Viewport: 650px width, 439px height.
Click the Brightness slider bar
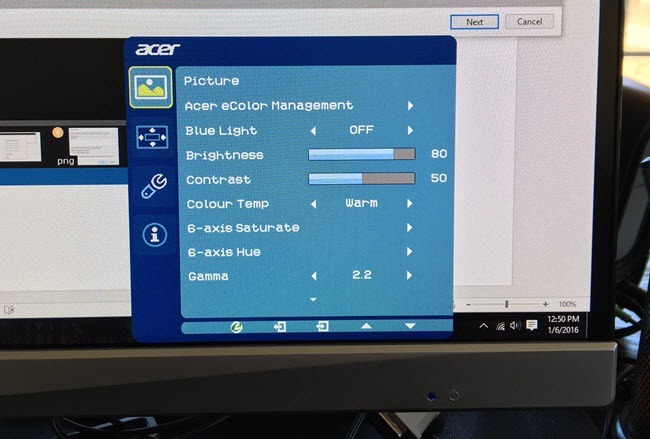point(362,154)
